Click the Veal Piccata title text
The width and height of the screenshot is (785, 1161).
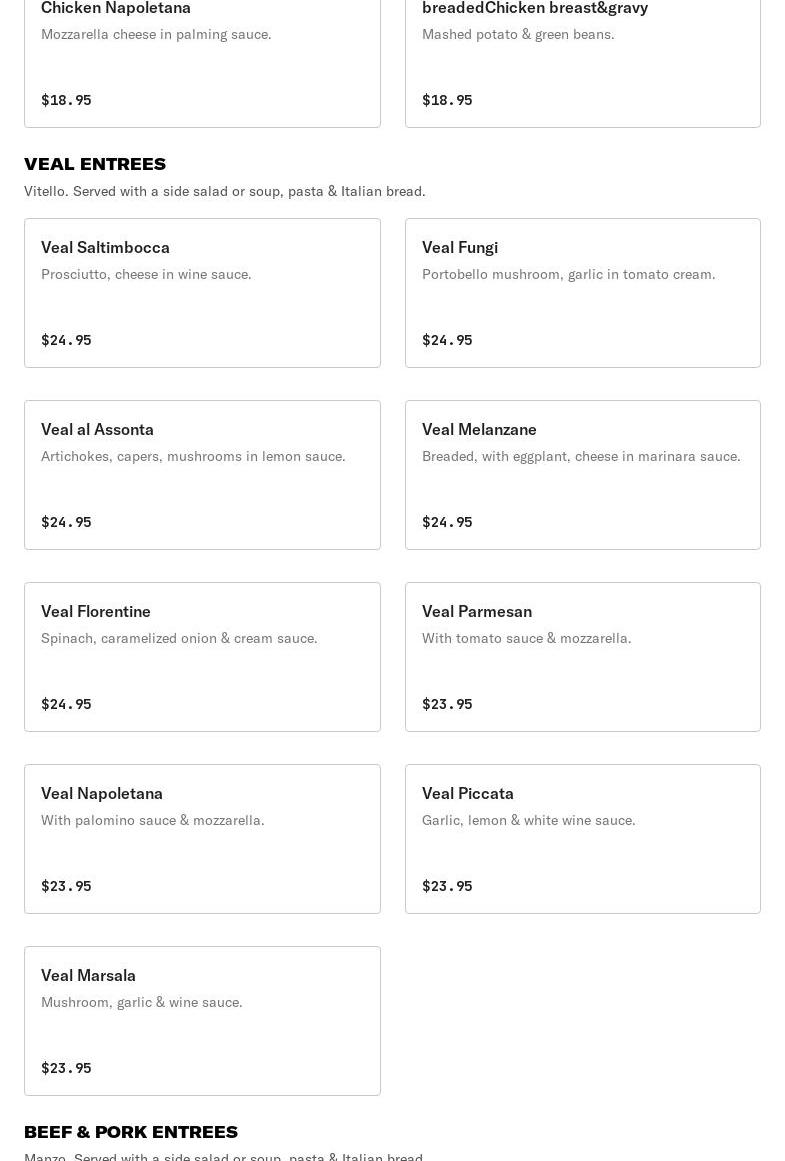(467, 793)
